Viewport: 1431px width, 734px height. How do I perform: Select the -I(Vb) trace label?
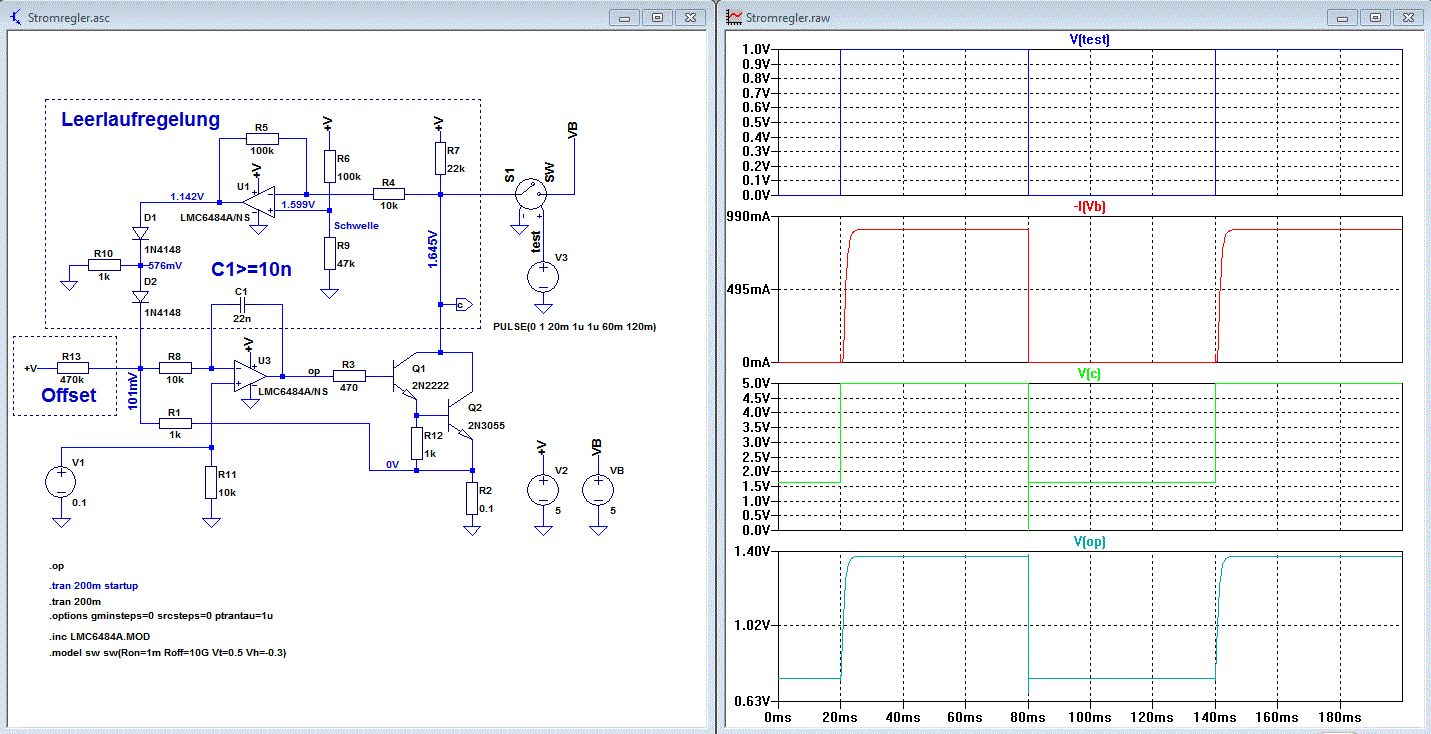click(x=1089, y=207)
